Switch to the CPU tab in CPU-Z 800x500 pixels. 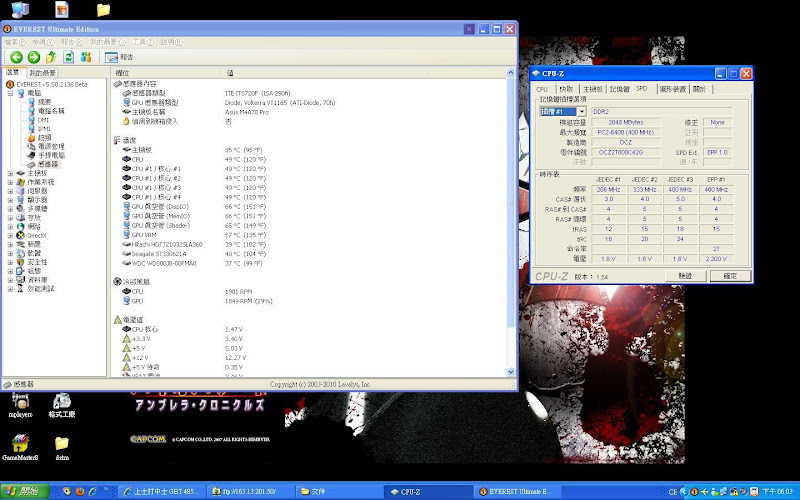(x=542, y=89)
